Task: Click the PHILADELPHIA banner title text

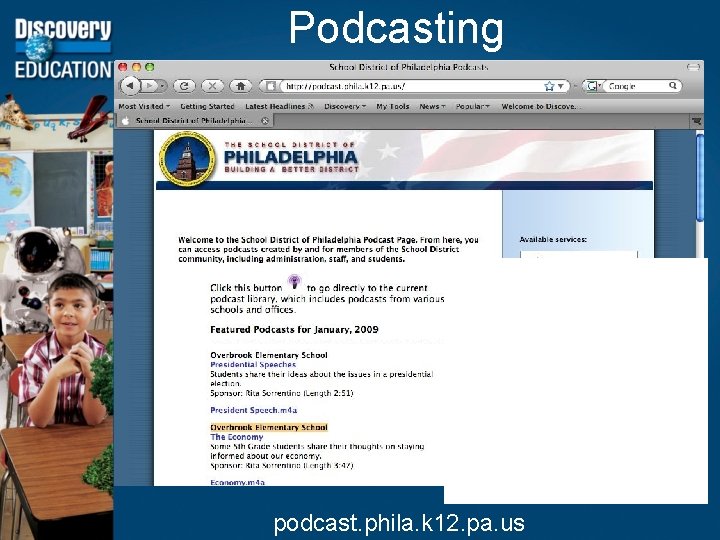Action: tap(291, 158)
